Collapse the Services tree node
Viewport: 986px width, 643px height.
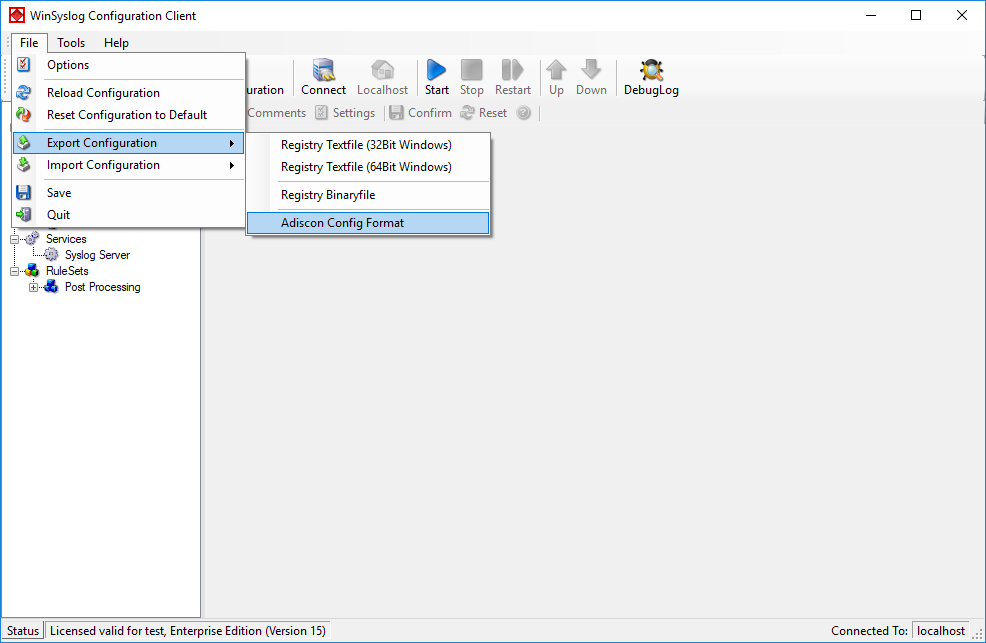point(14,239)
